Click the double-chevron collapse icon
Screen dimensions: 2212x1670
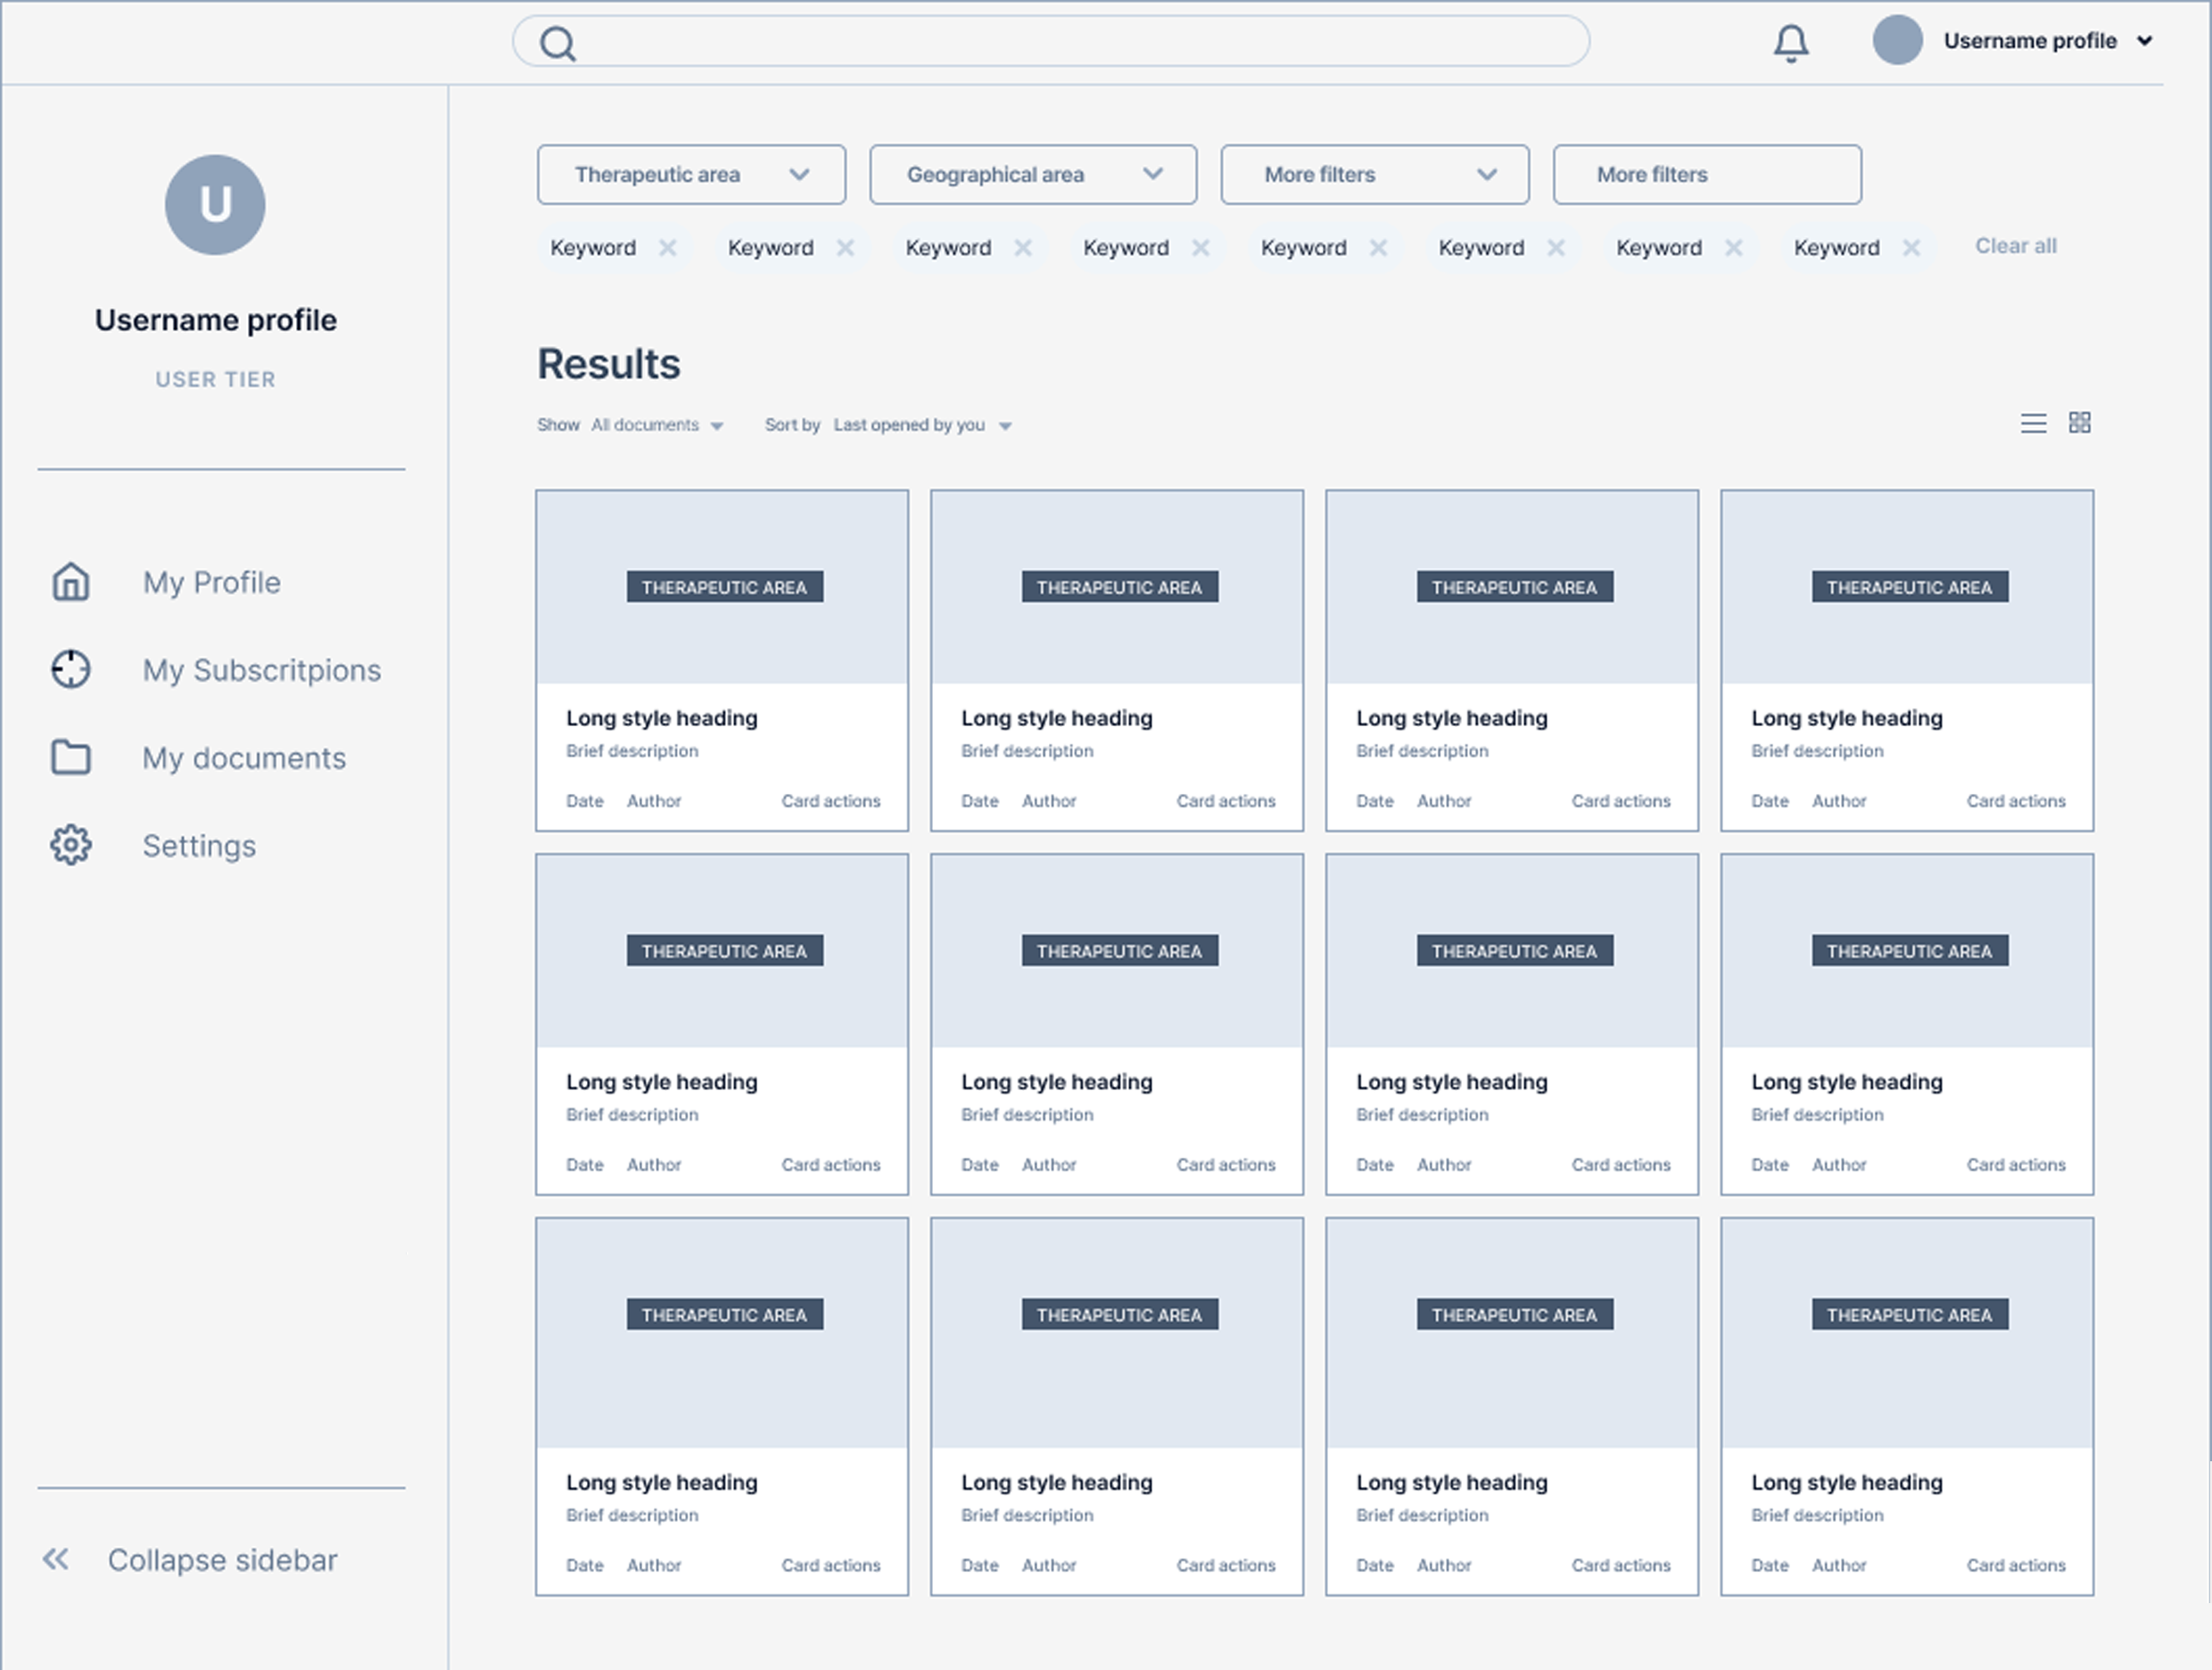pyautogui.click(x=56, y=1559)
